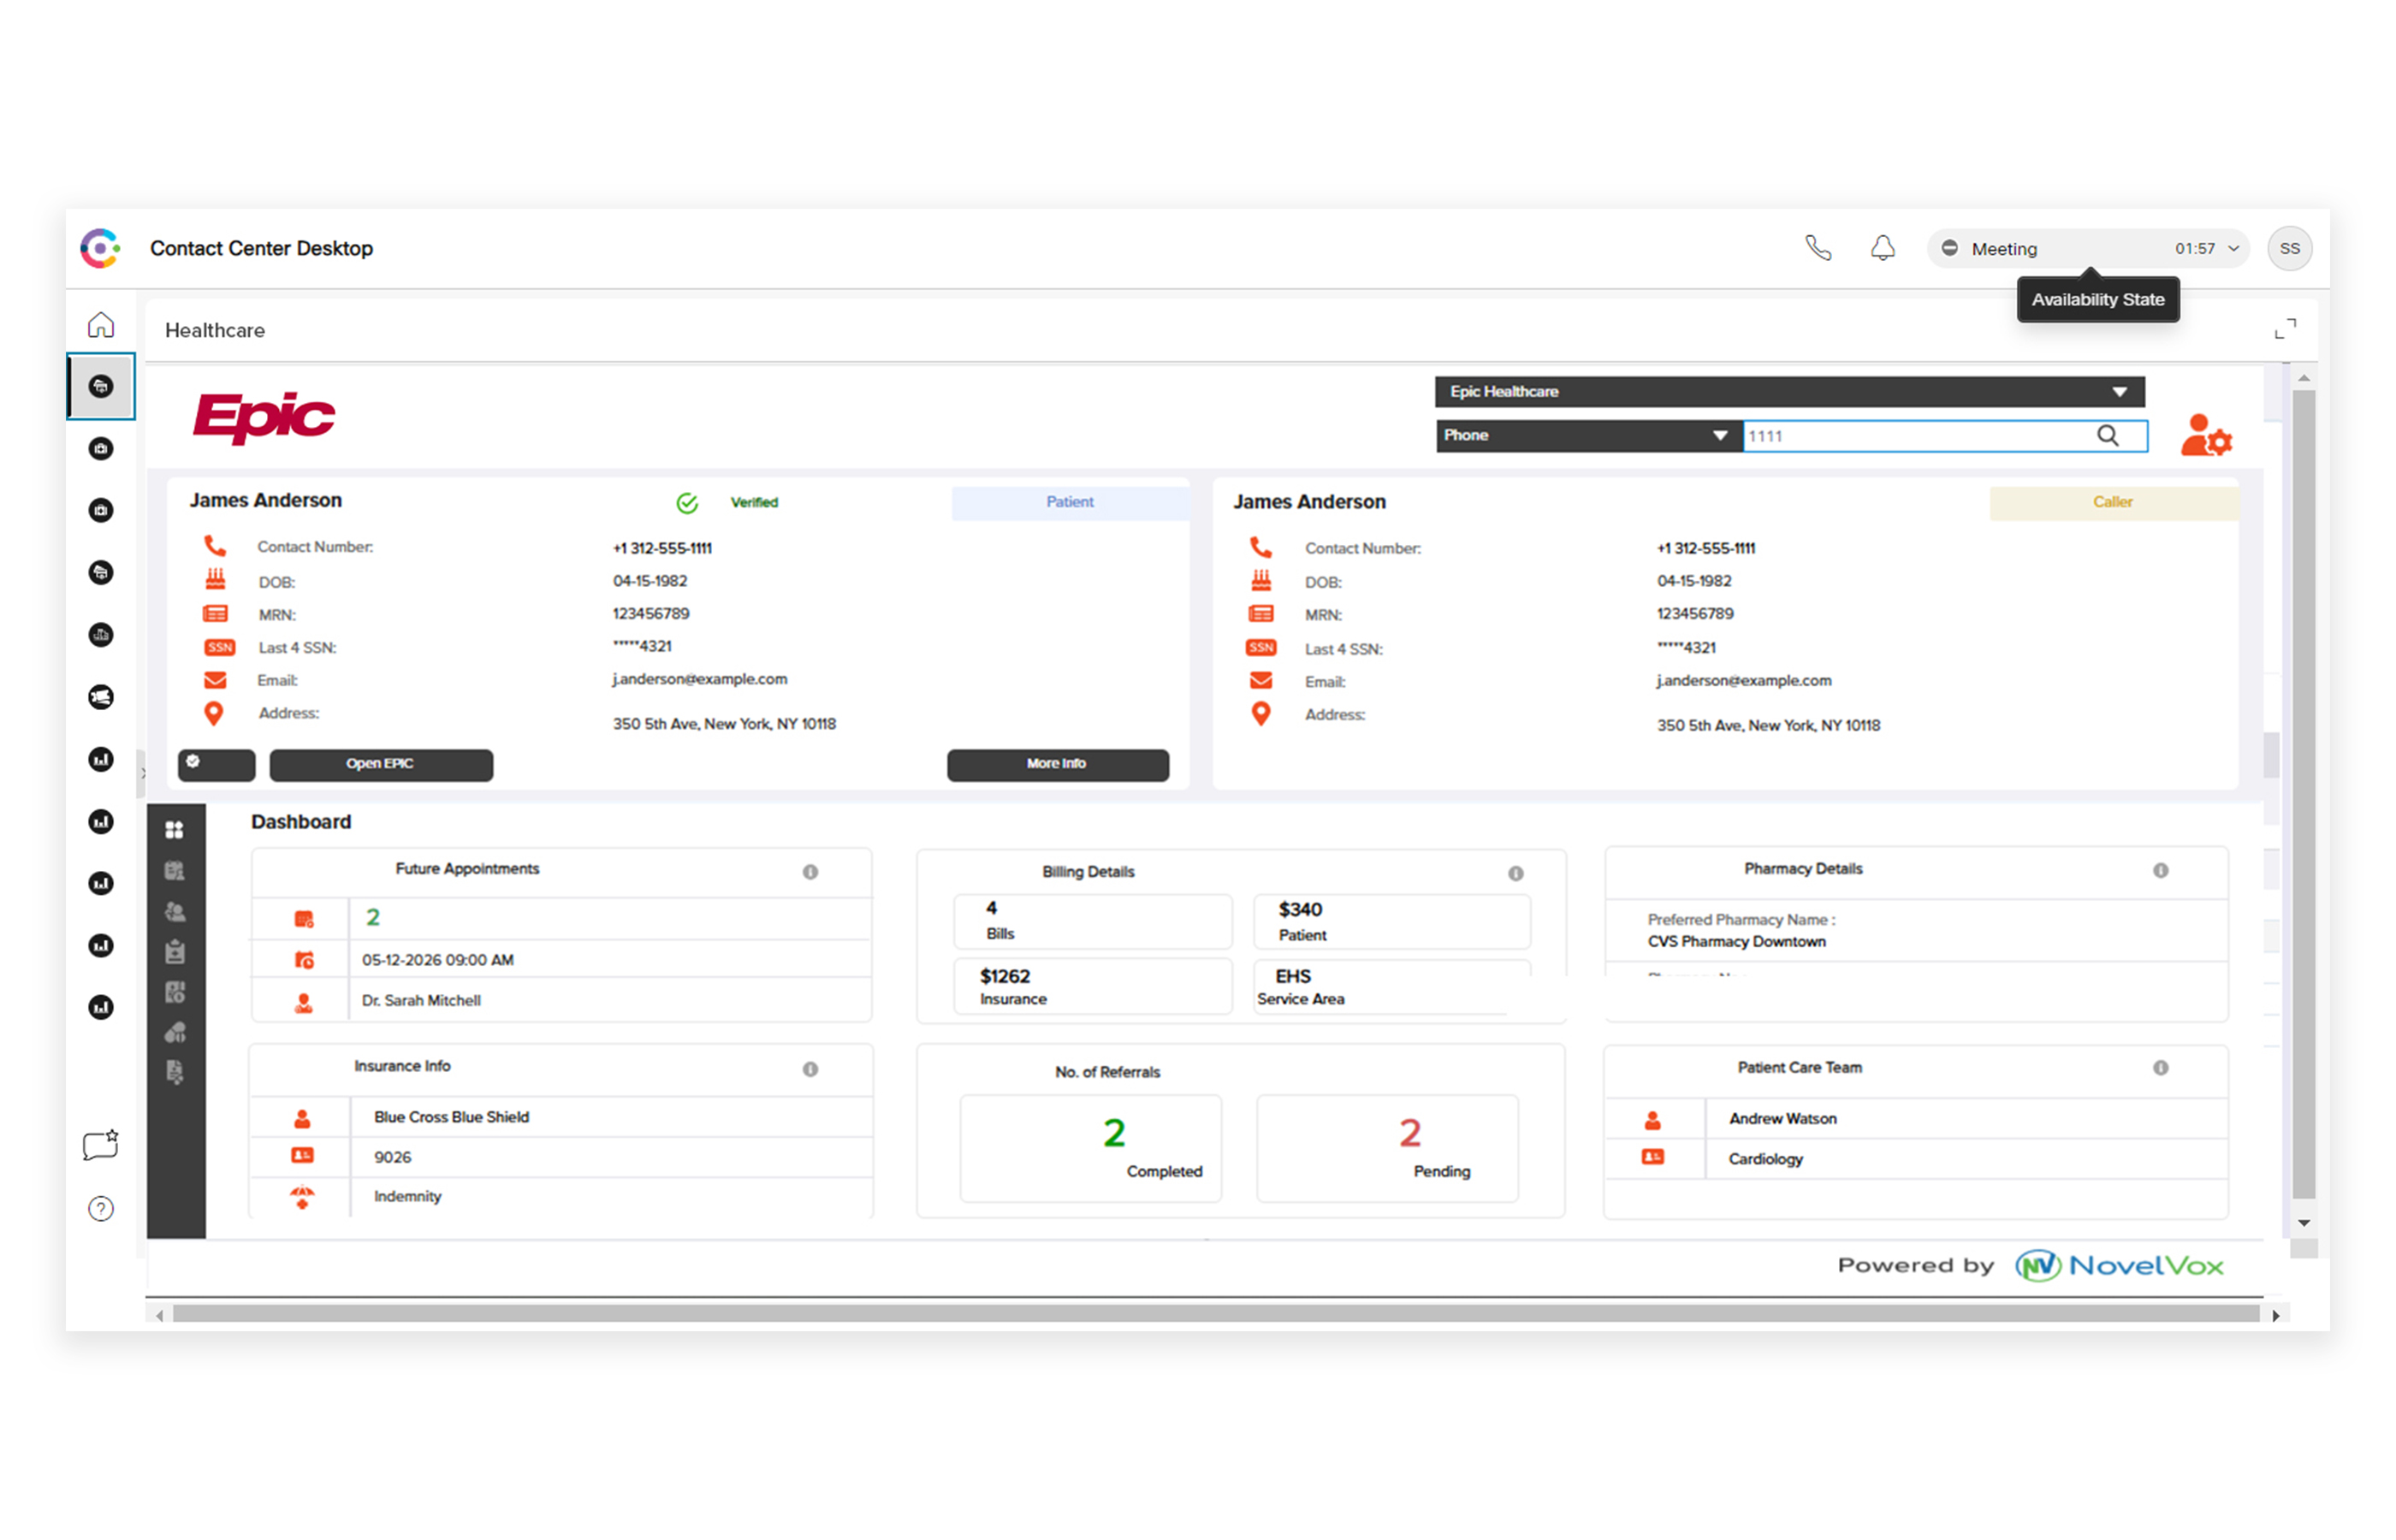This screenshot has height=1540, width=2396.
Task: Click the Open EPIC button
Action: [x=381, y=764]
